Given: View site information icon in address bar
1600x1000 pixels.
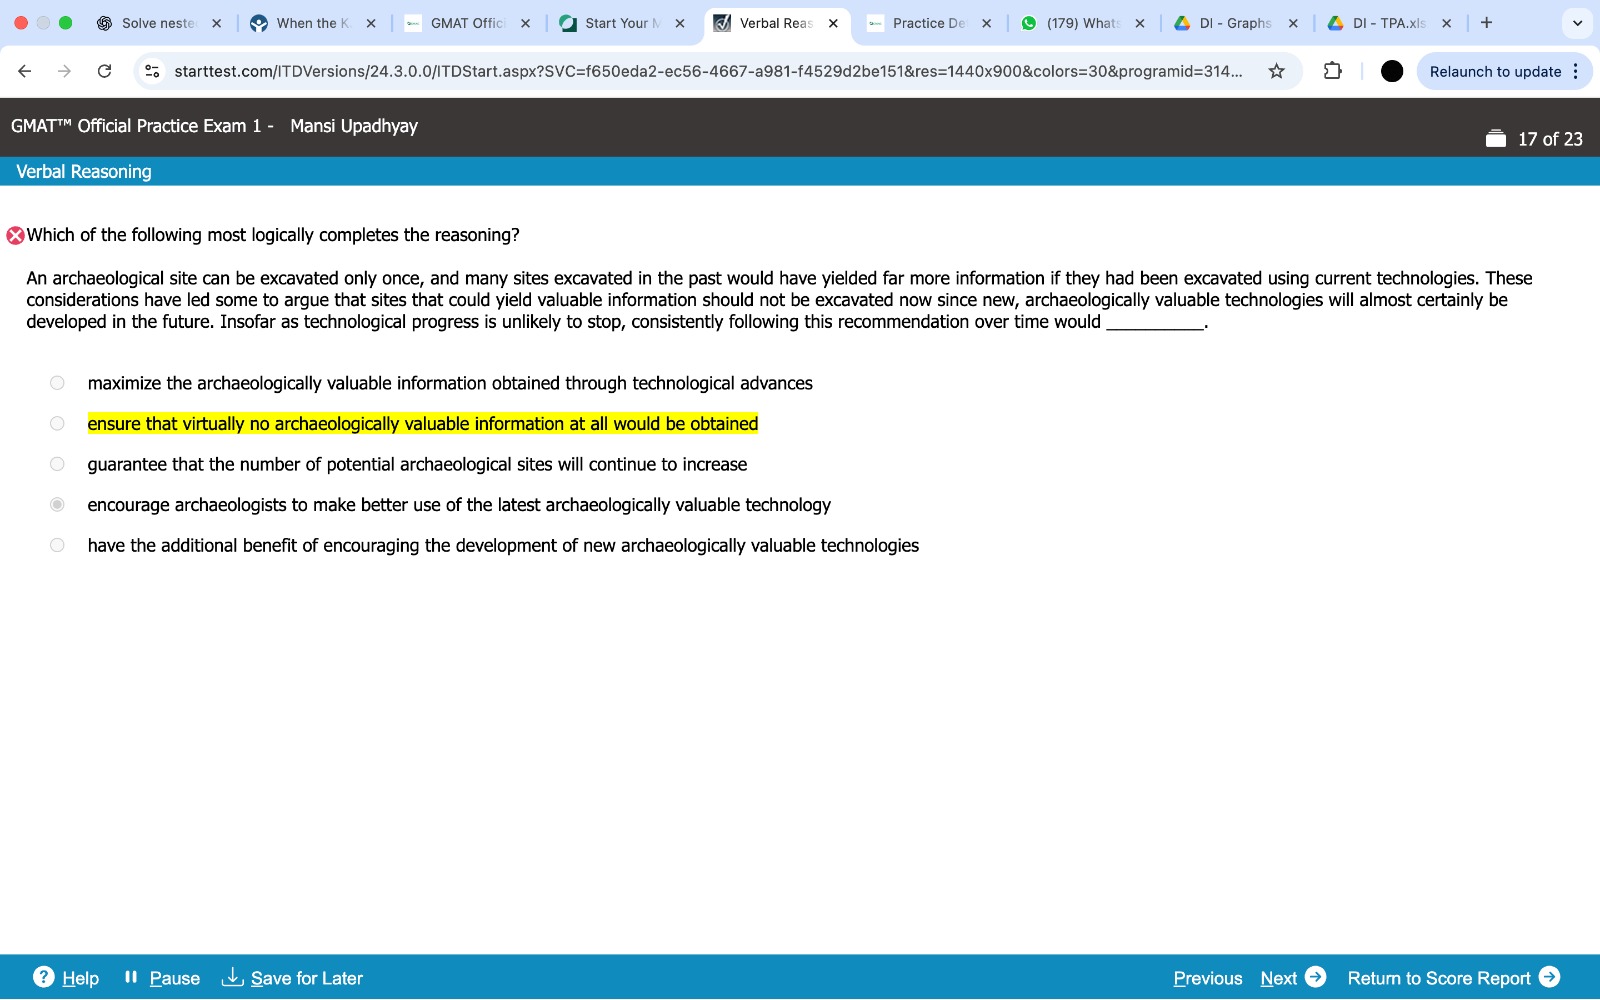Looking at the screenshot, I should 152,71.
